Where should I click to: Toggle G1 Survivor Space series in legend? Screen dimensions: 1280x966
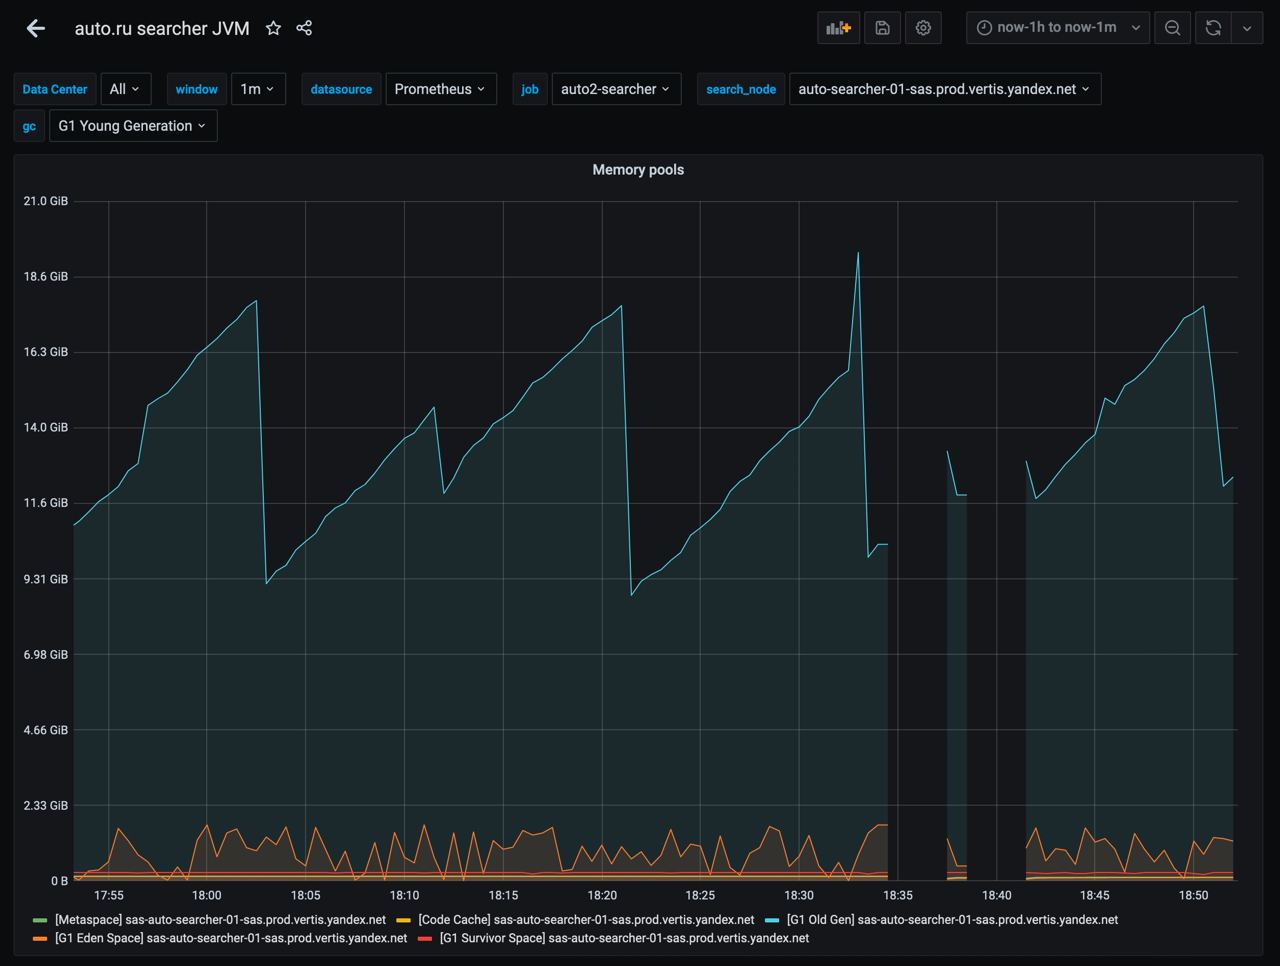pos(624,938)
